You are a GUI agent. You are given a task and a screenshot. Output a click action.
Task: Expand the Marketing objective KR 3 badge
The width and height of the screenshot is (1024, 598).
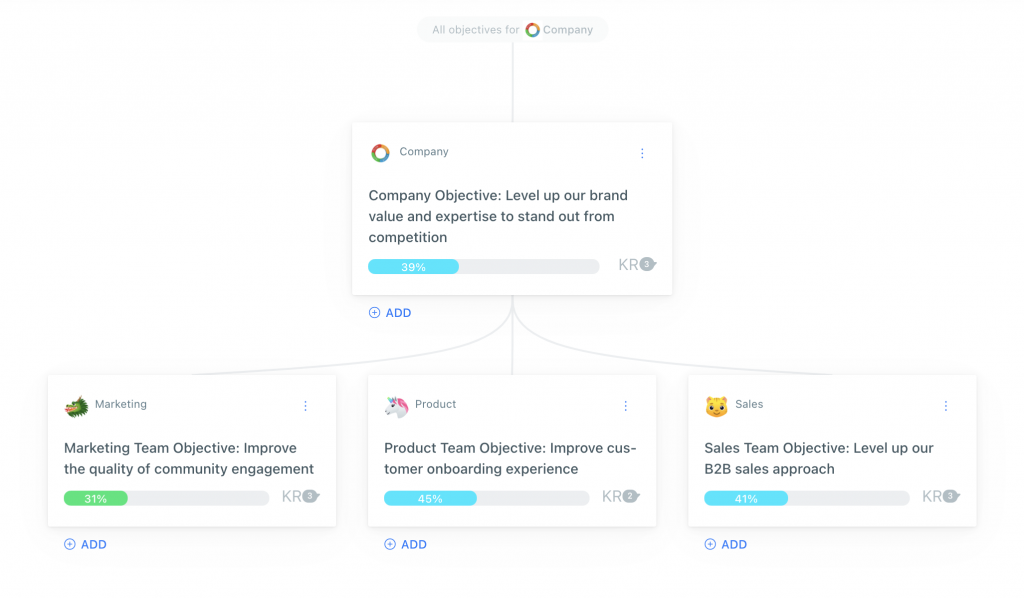[x=300, y=496]
